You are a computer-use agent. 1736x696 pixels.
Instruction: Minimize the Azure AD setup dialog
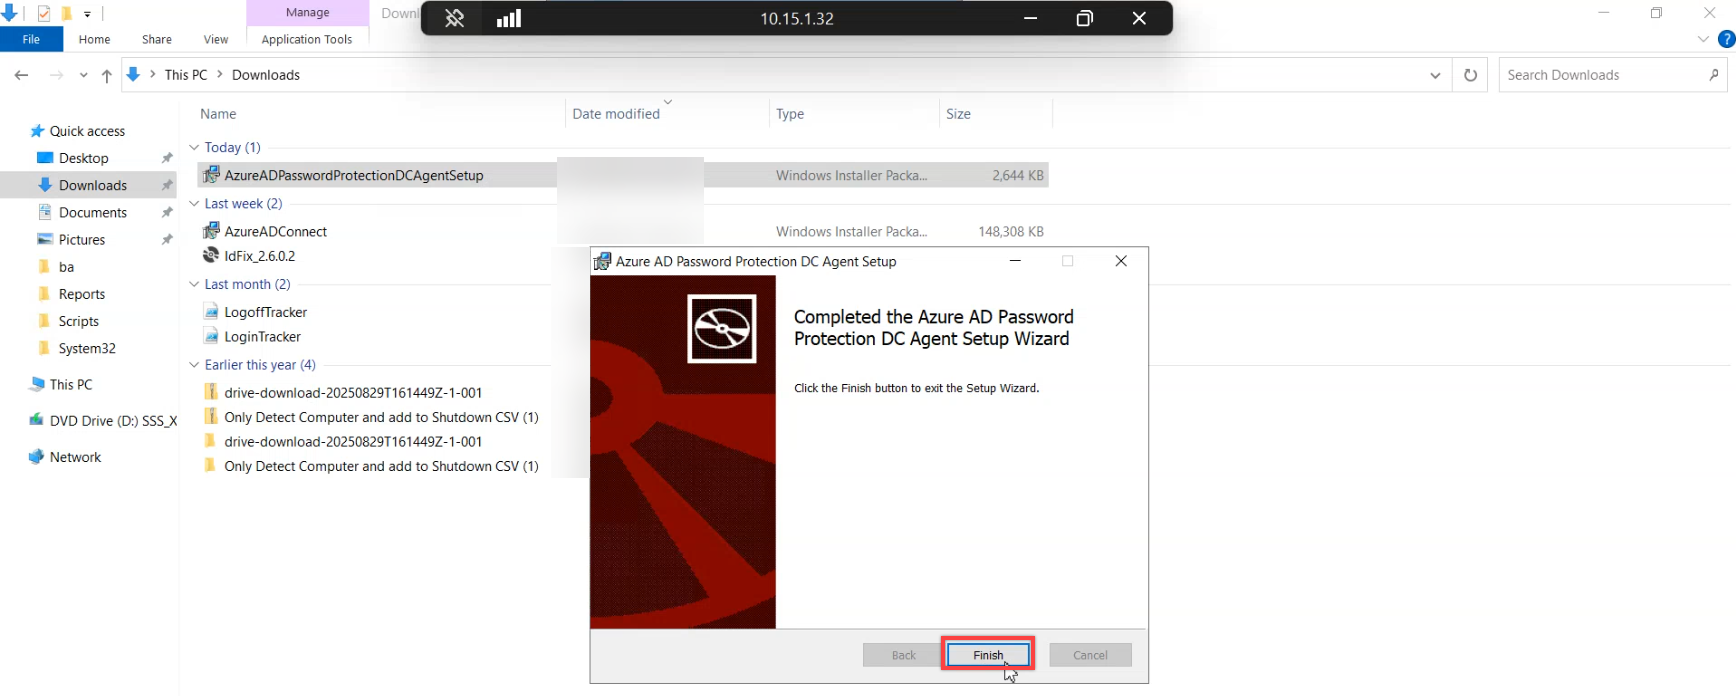pos(1015,261)
